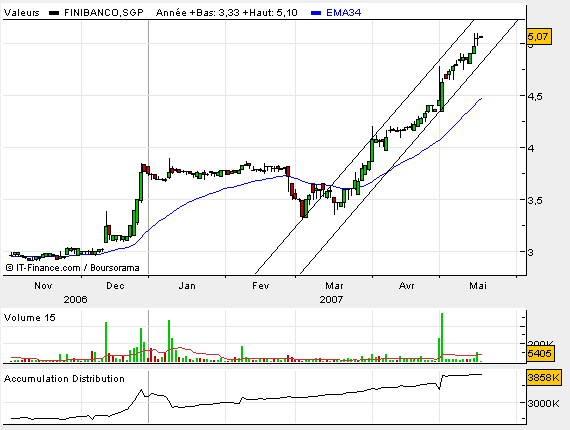
Task: Click the black FINIBANCO series legend marker
Action: pyautogui.click(x=54, y=13)
